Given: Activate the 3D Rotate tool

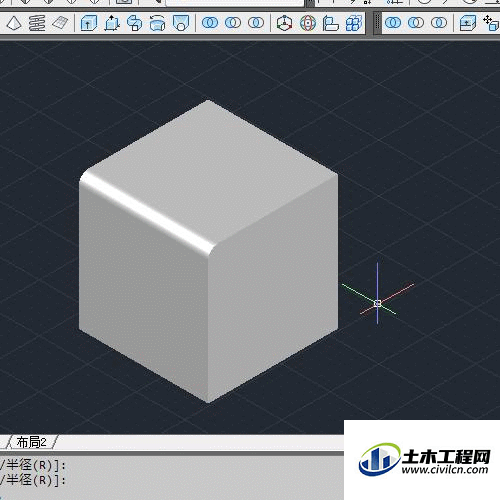Looking at the screenshot, I should tap(308, 23).
